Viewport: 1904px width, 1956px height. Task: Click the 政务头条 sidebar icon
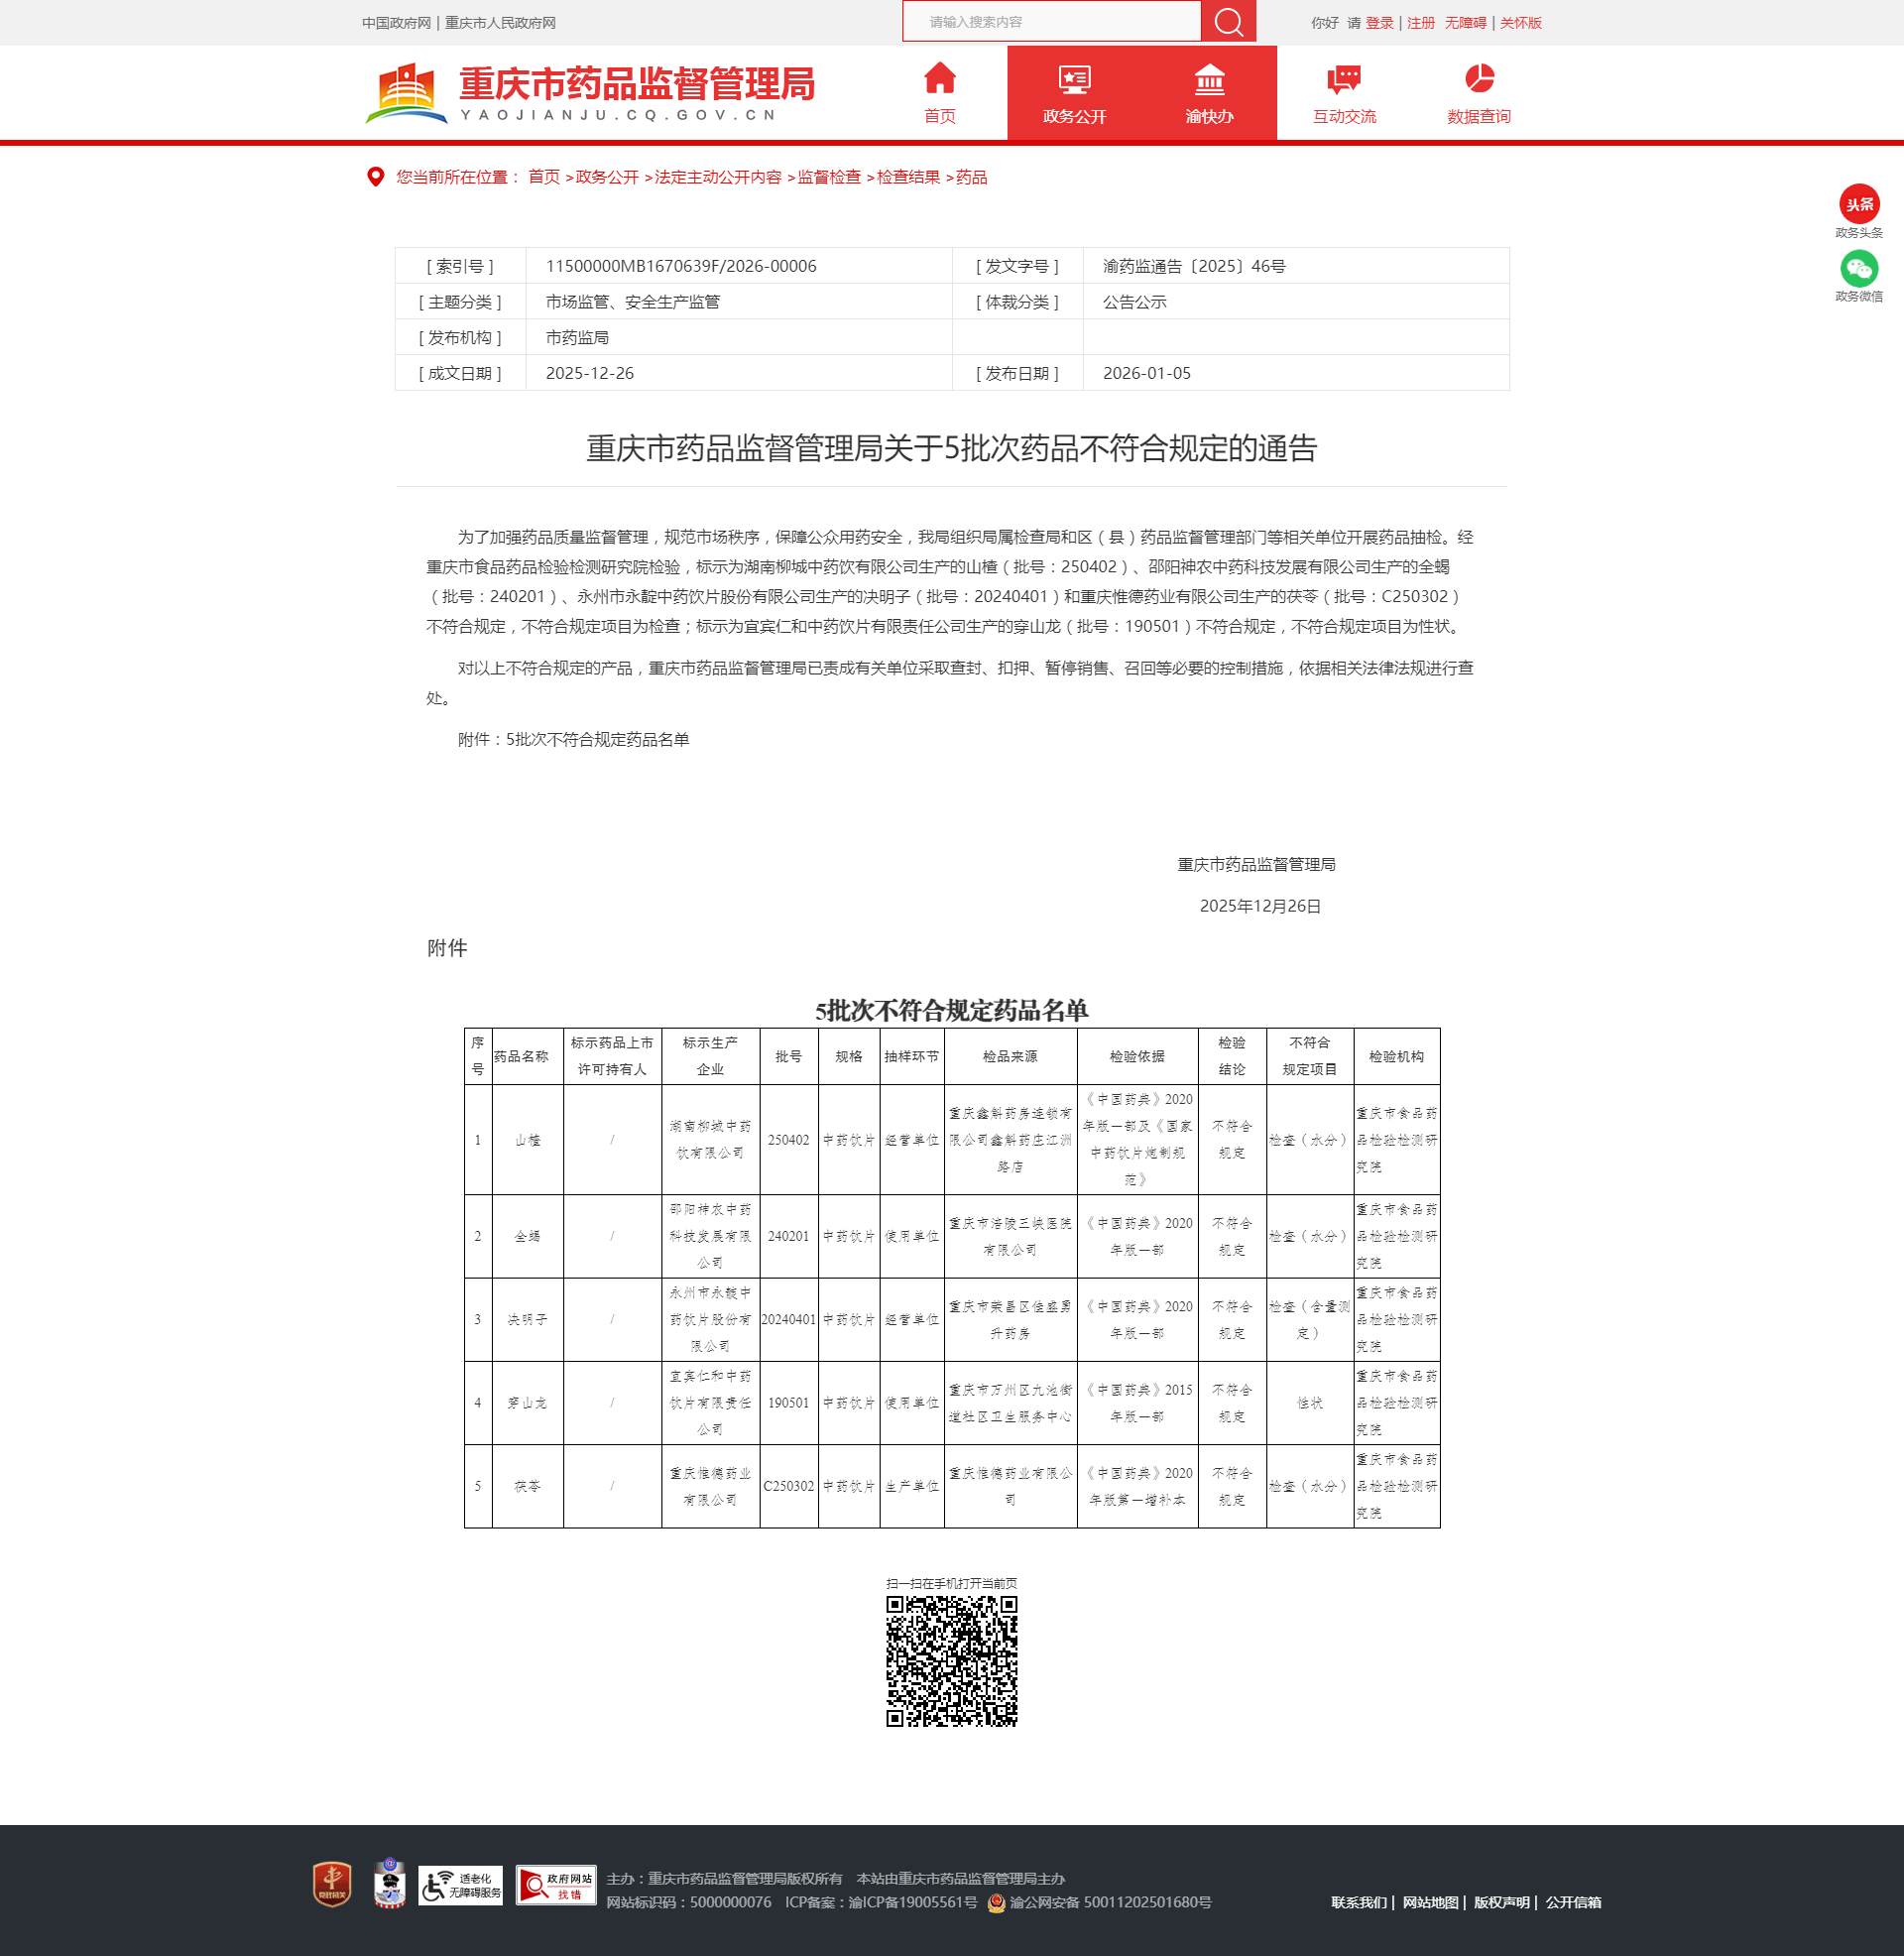click(1858, 205)
